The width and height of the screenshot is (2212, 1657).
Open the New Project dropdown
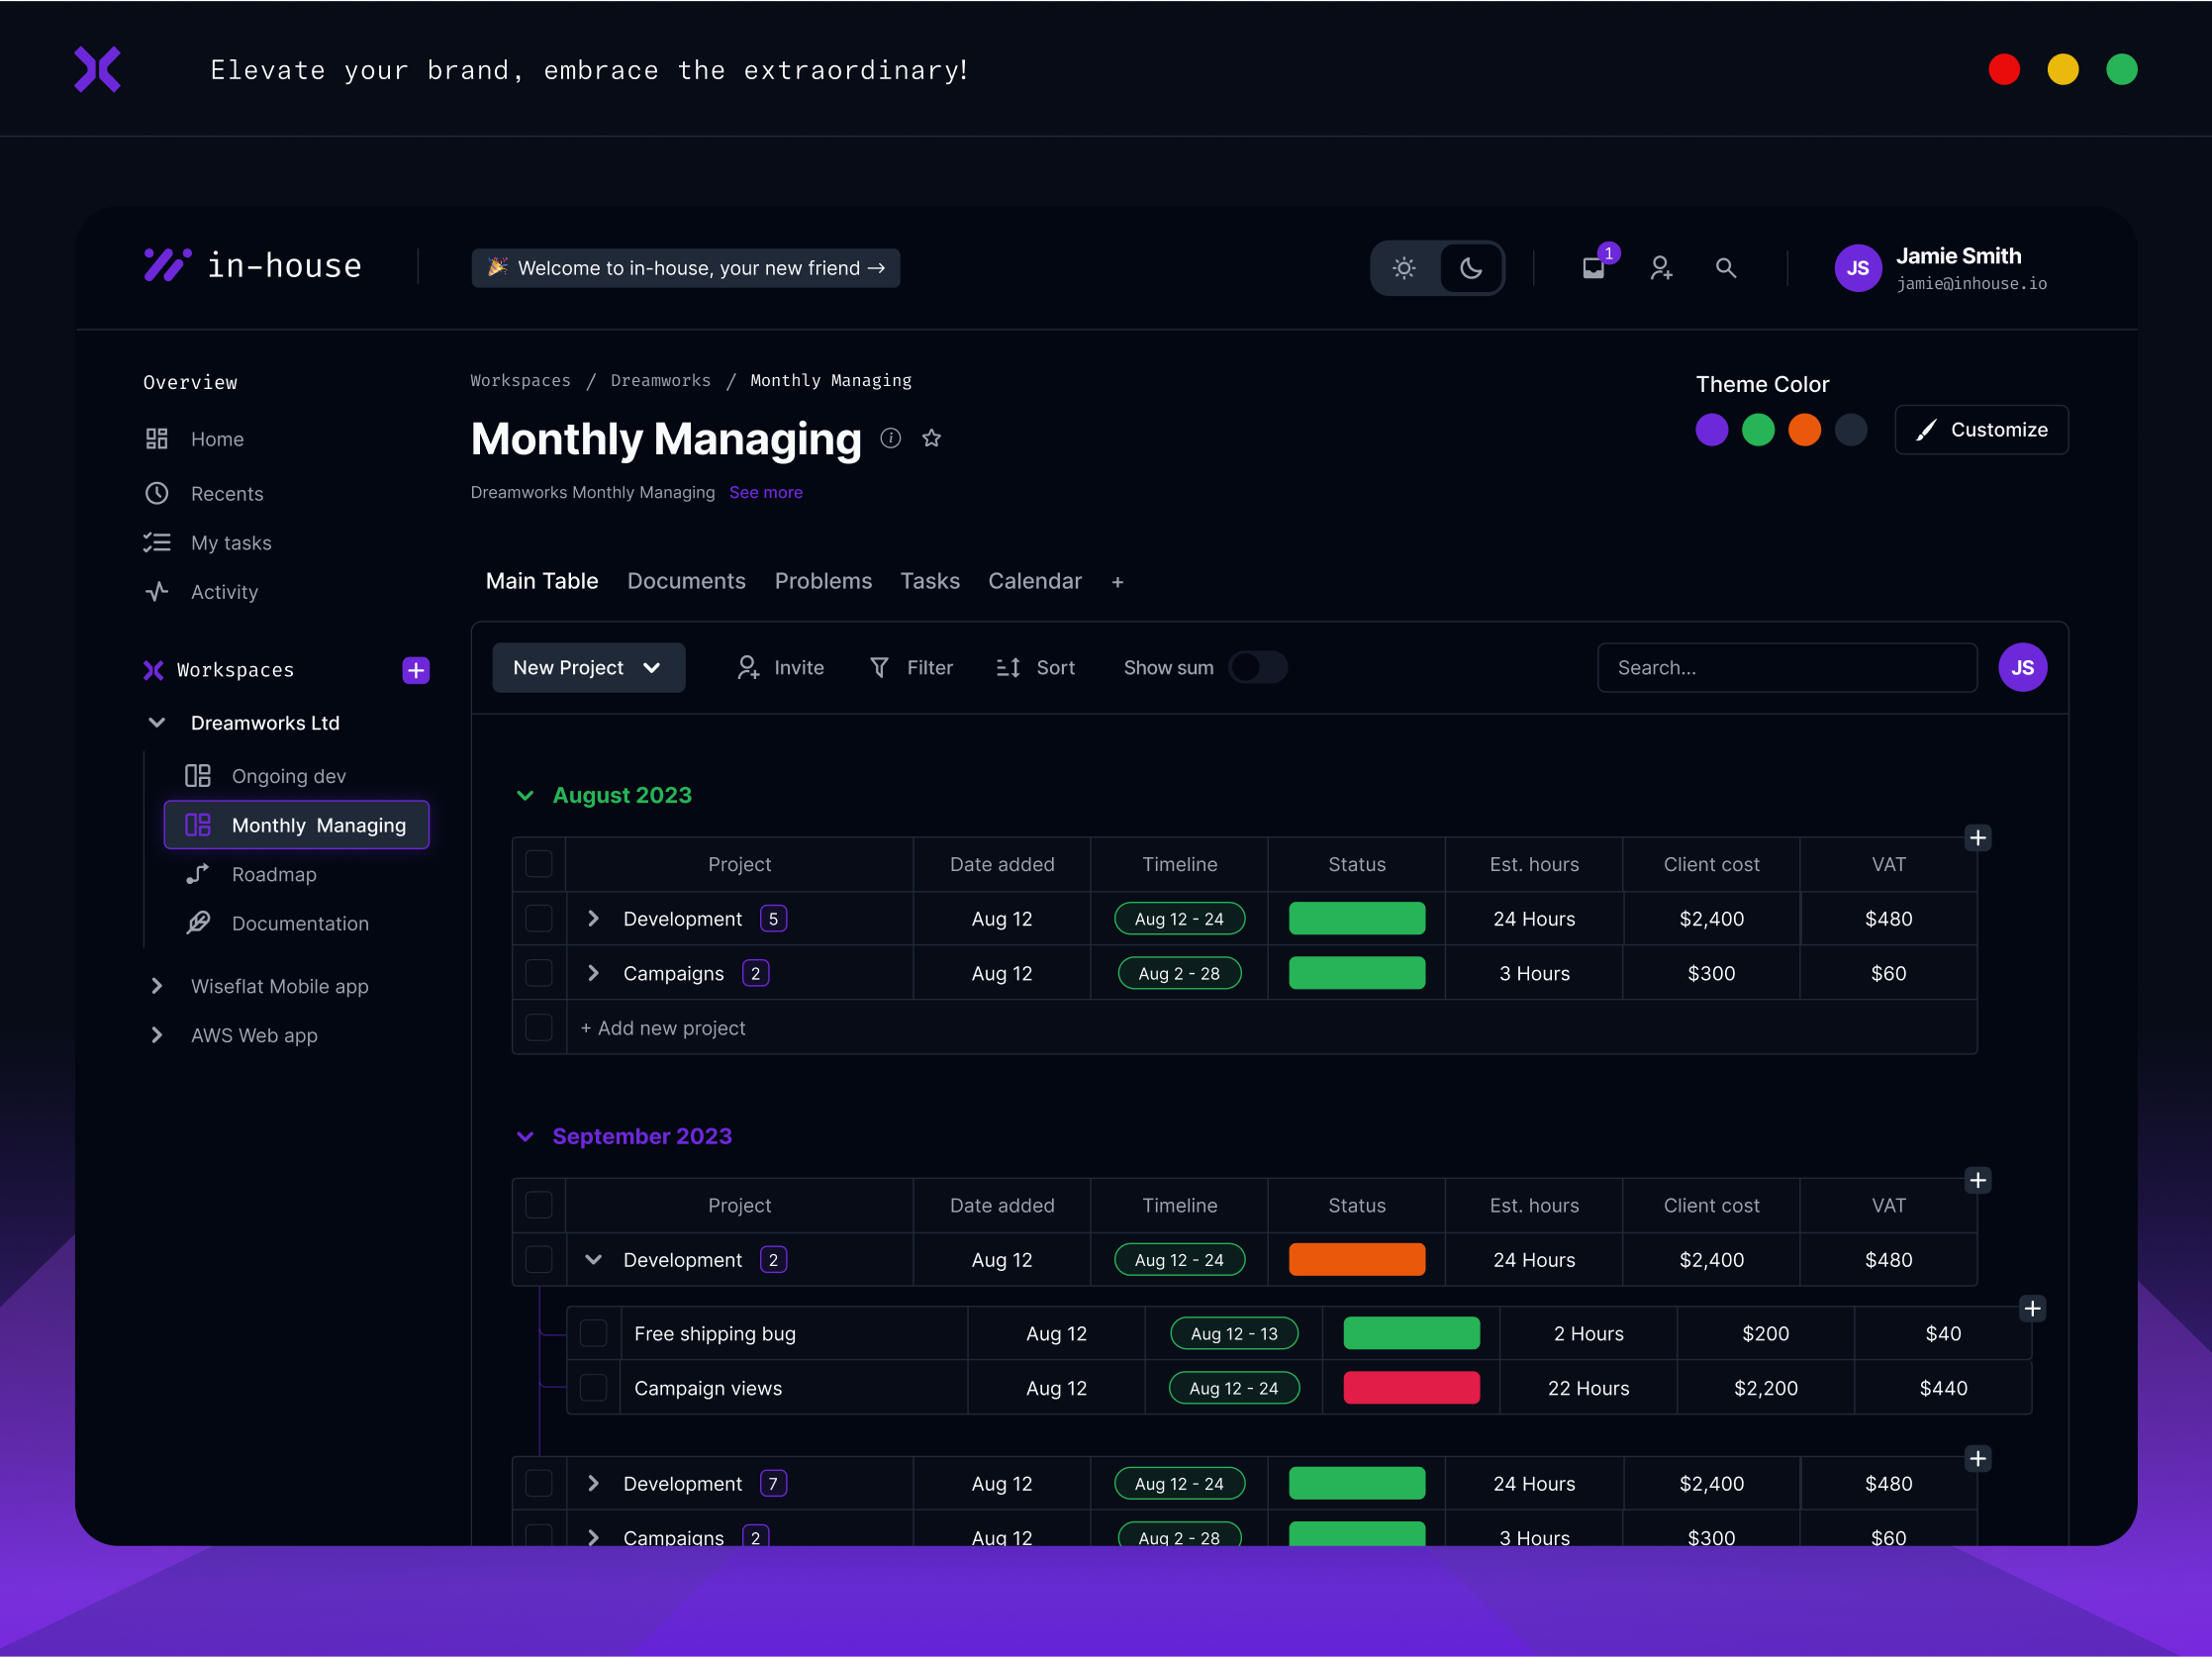tap(588, 667)
